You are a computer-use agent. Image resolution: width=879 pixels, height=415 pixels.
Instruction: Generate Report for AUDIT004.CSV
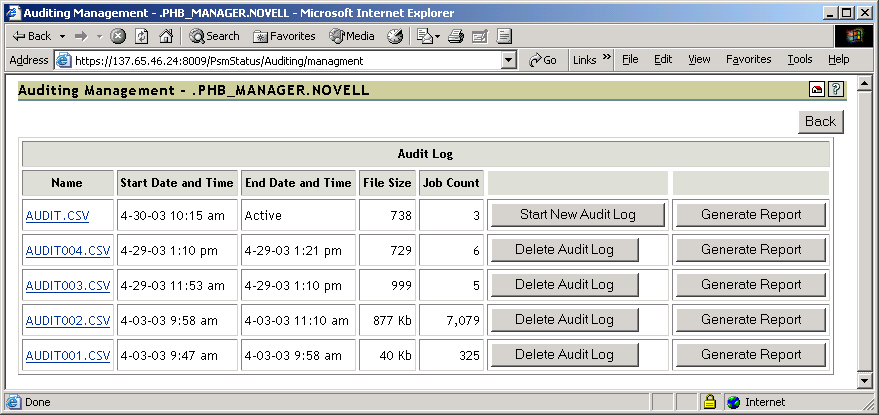tap(751, 249)
